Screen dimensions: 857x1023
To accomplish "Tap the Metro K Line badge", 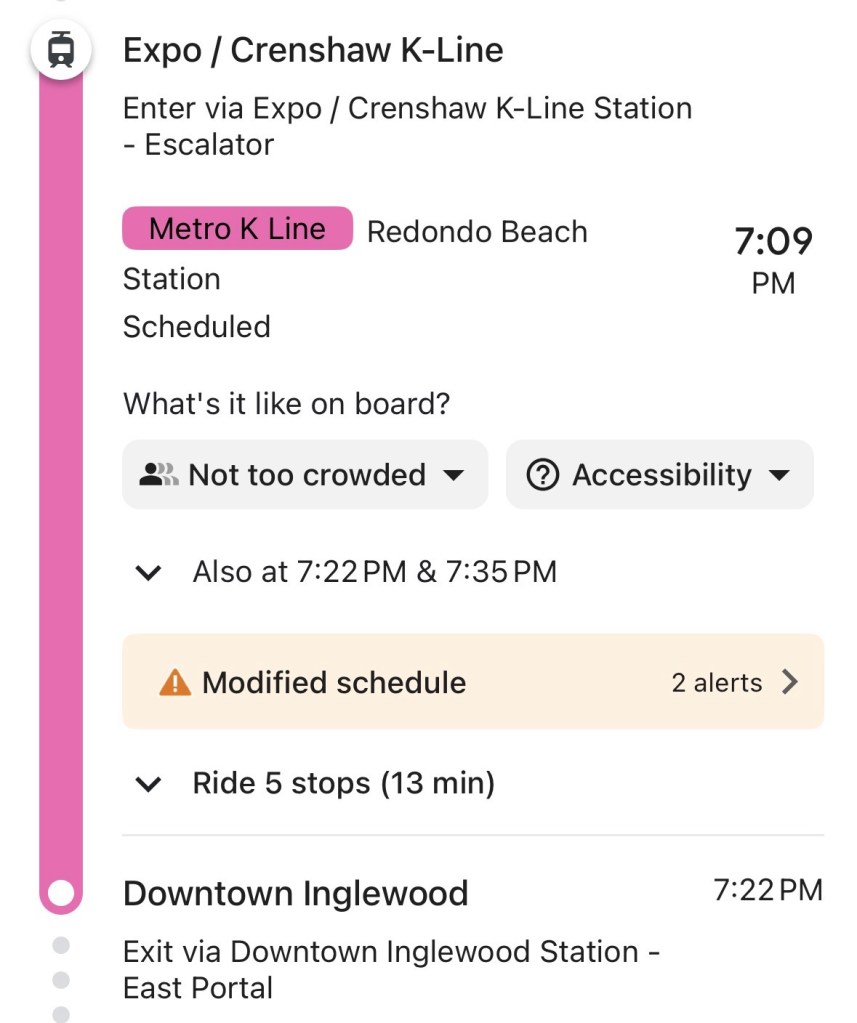I will pos(237,229).
